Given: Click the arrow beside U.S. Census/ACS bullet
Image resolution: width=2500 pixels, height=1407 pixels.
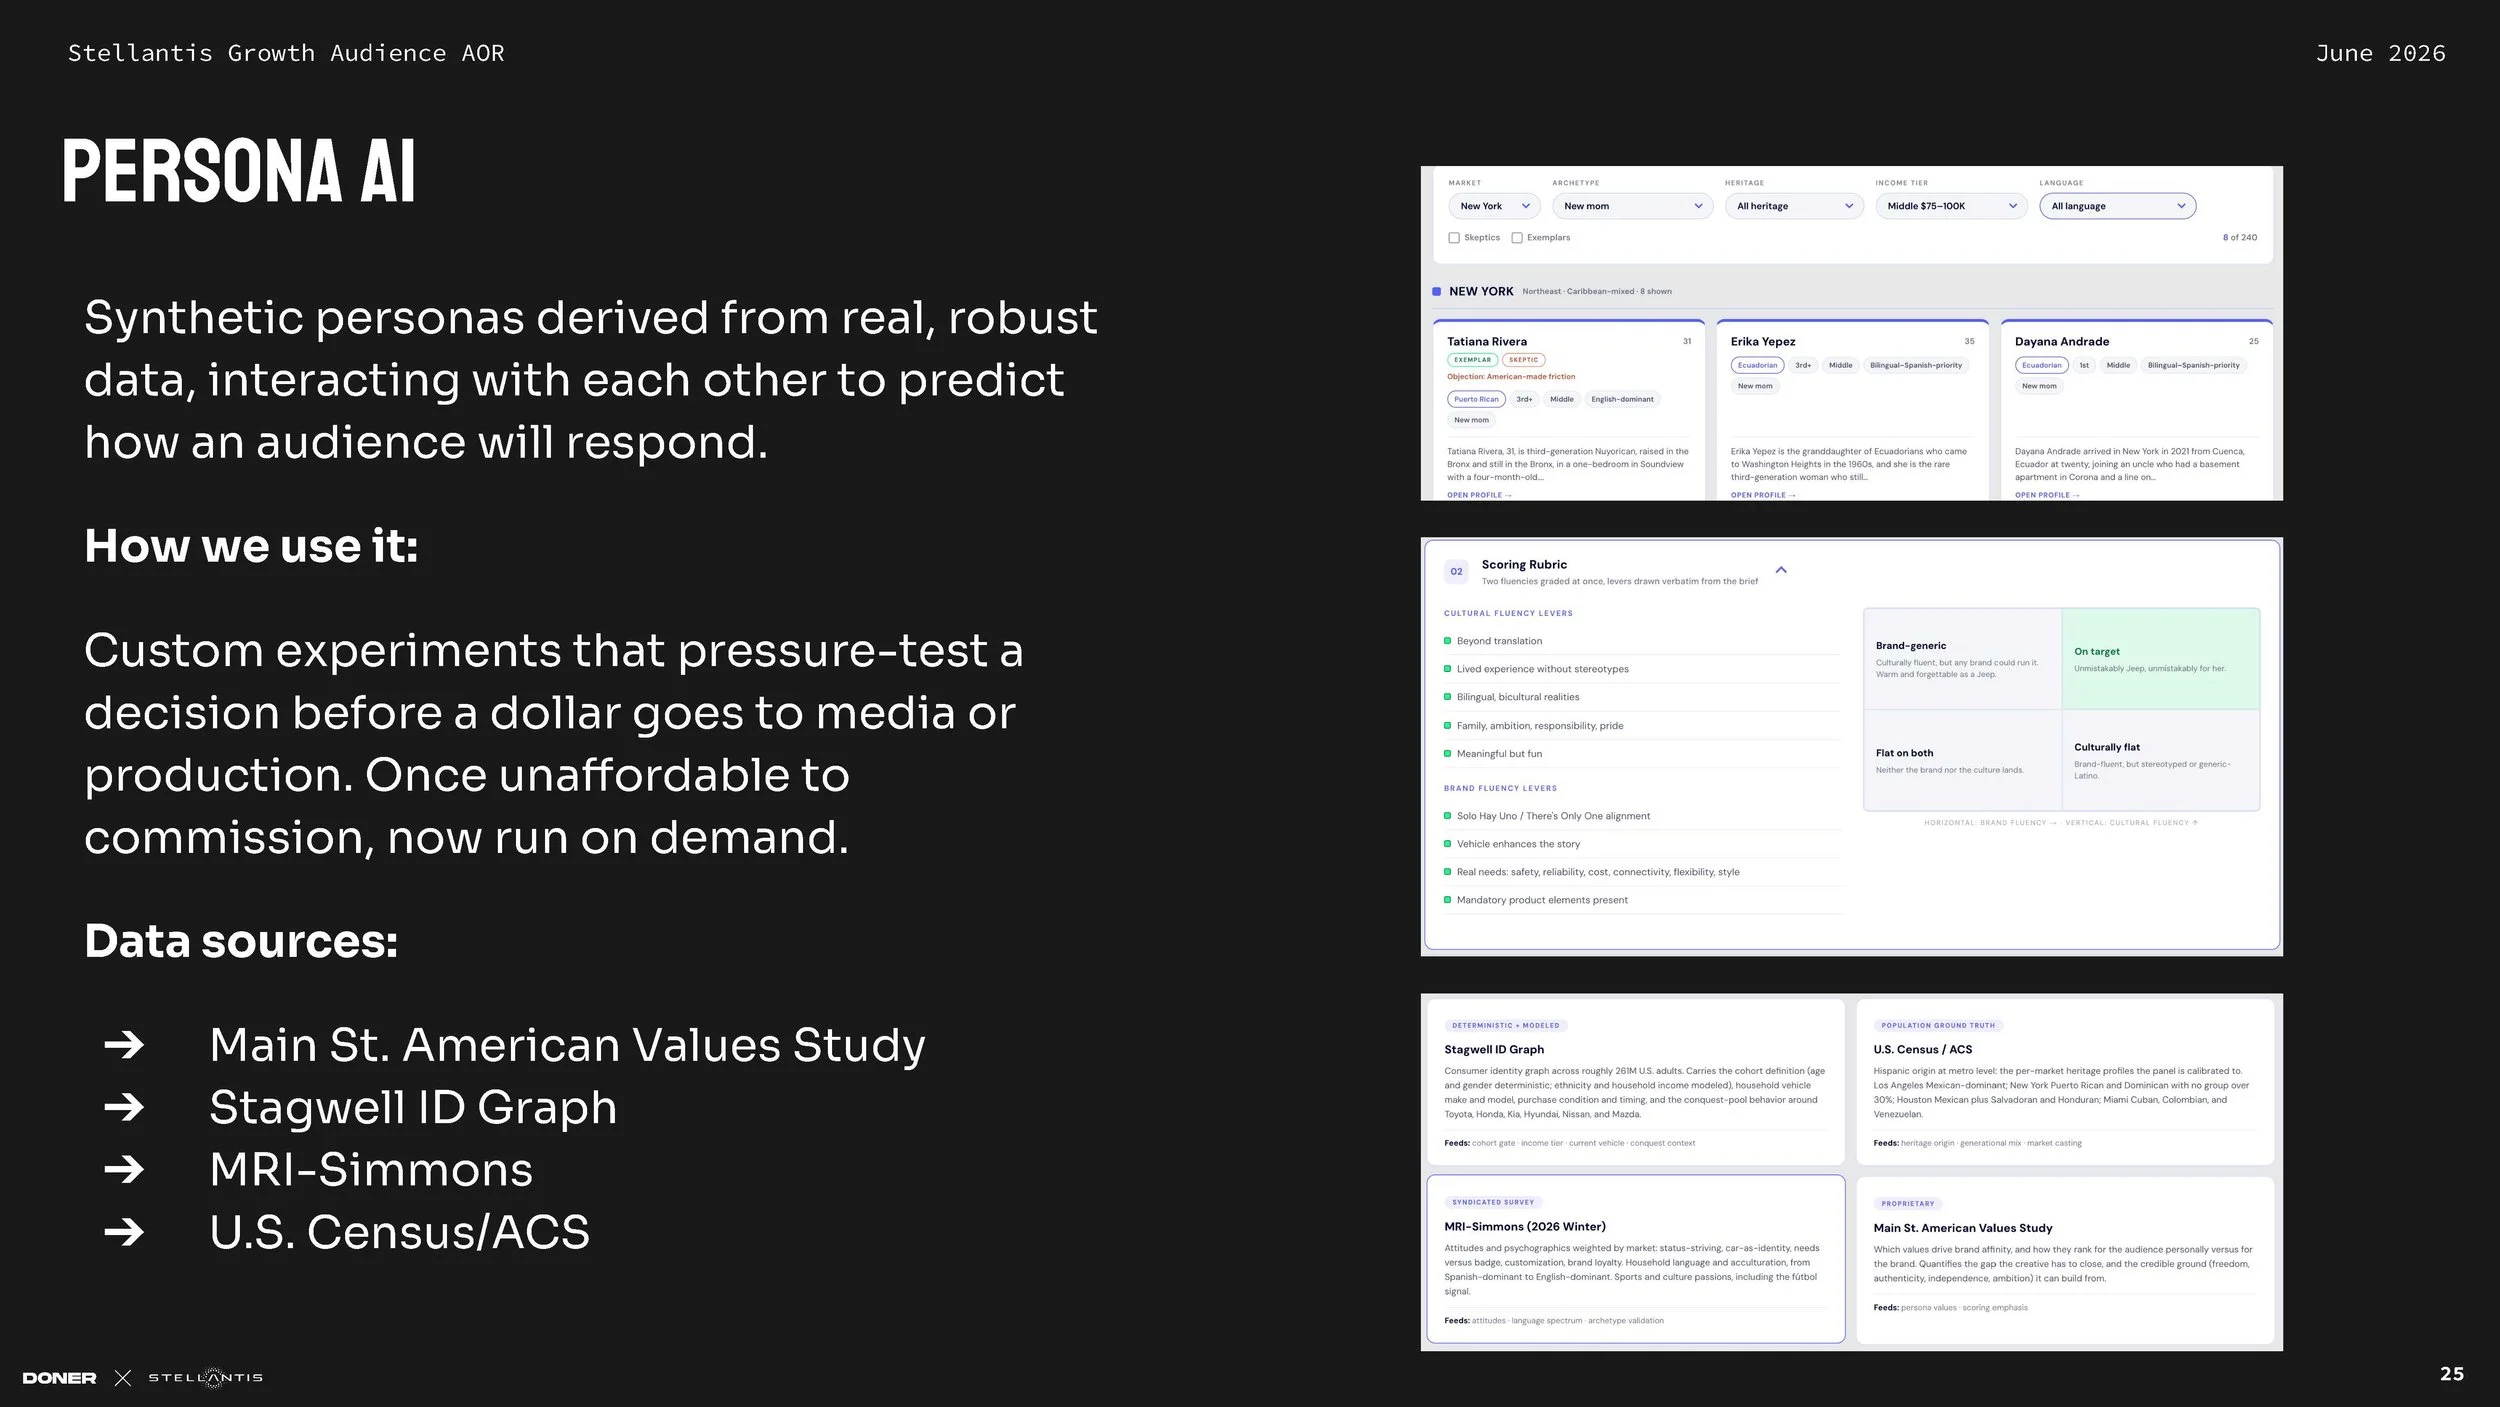Looking at the screenshot, I should point(124,1231).
